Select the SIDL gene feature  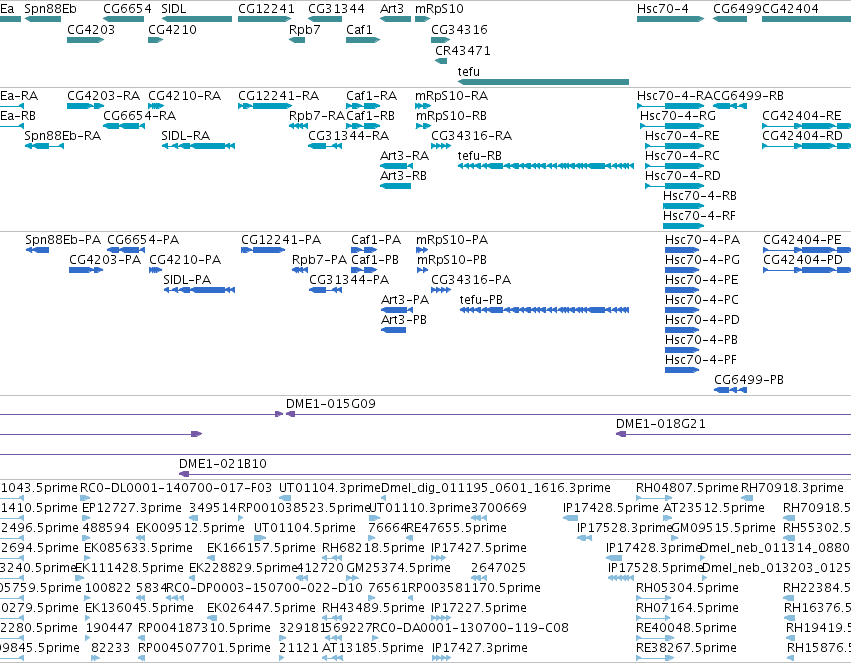196,19
